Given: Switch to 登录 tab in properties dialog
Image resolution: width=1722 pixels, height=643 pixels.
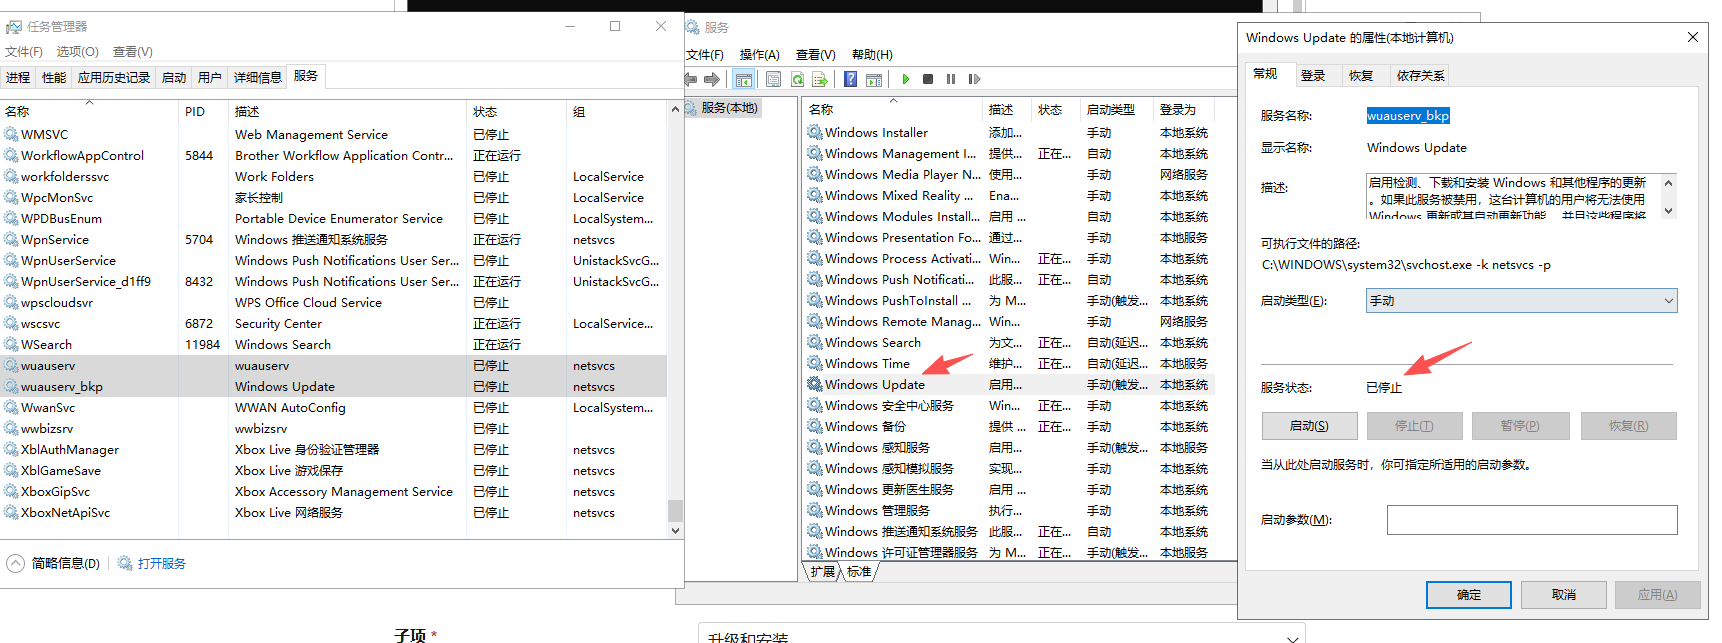Looking at the screenshot, I should point(1313,75).
